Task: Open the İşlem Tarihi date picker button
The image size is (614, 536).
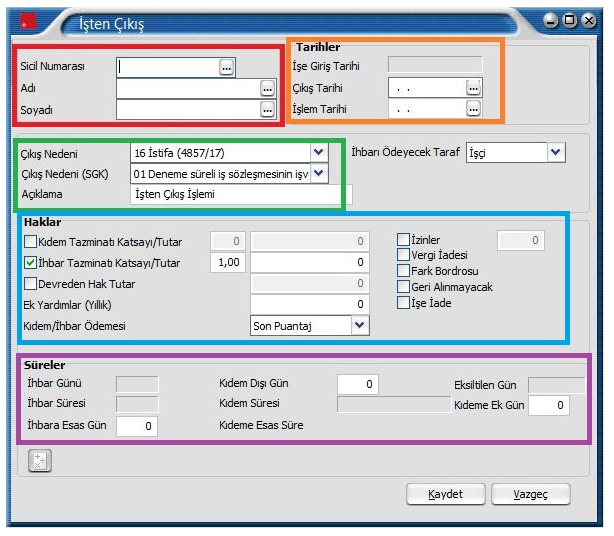Action: point(473,109)
